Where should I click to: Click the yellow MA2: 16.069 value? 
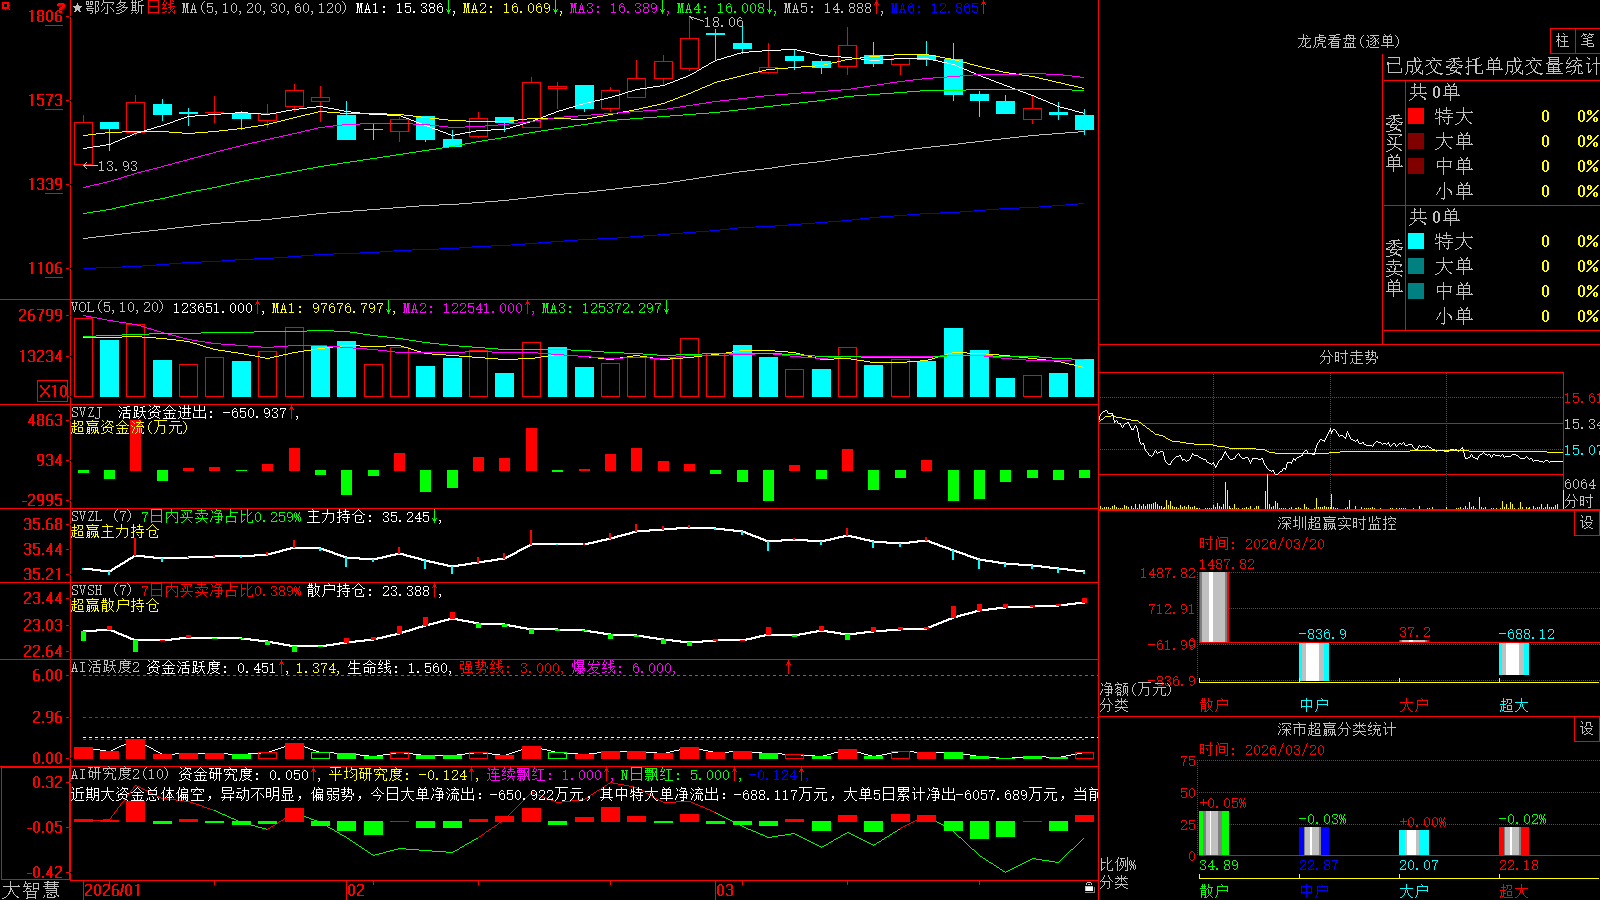[509, 8]
